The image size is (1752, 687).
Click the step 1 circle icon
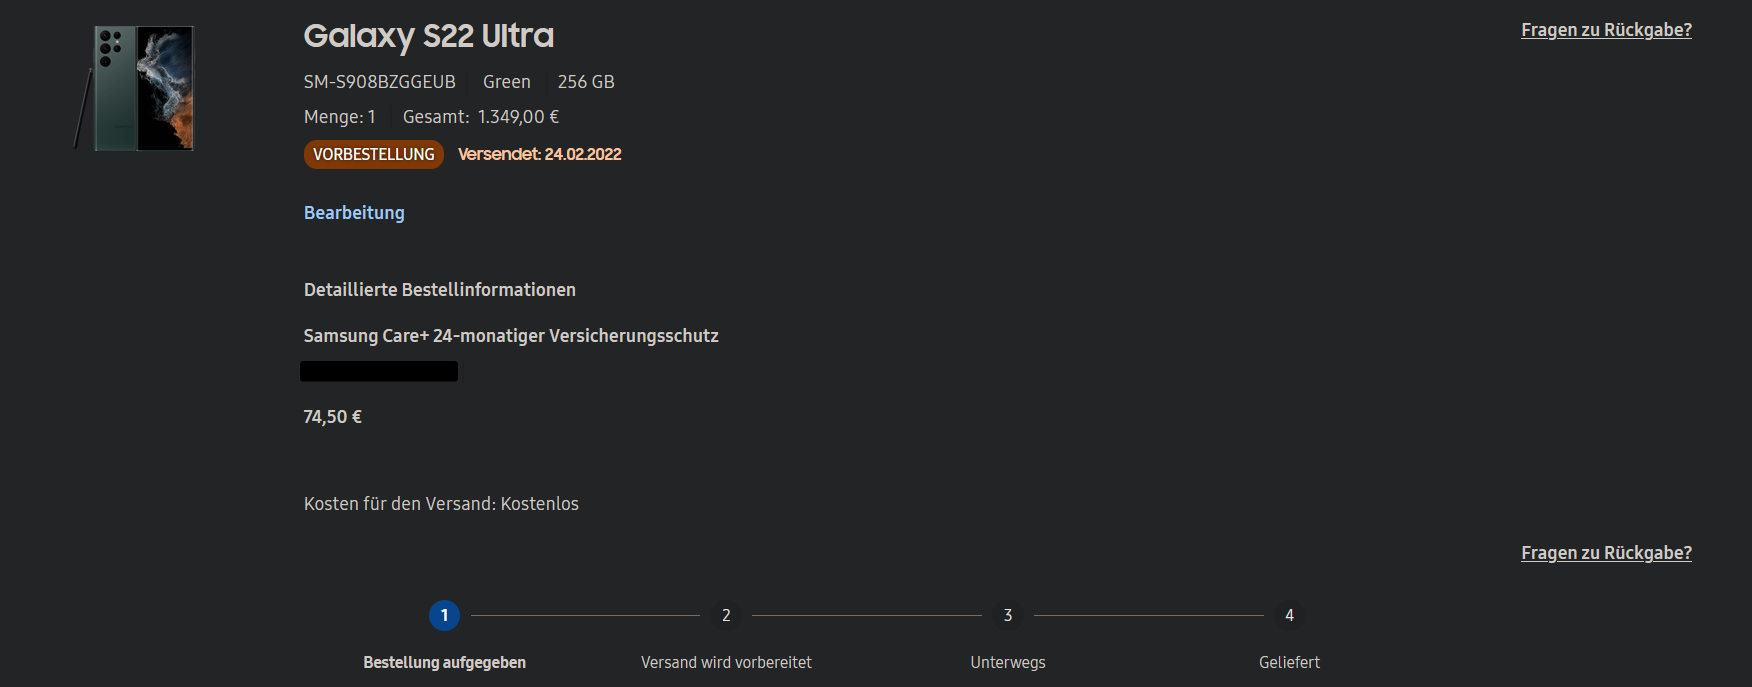click(444, 615)
